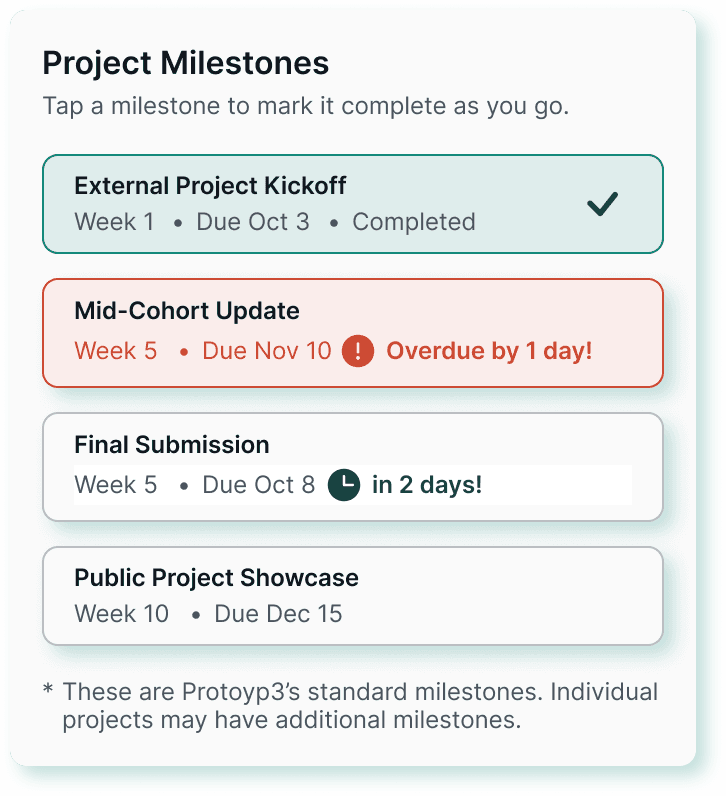Click the "Due Oct 3" date text
Image resolution: width=726 pixels, height=796 pixels.
[253, 221]
